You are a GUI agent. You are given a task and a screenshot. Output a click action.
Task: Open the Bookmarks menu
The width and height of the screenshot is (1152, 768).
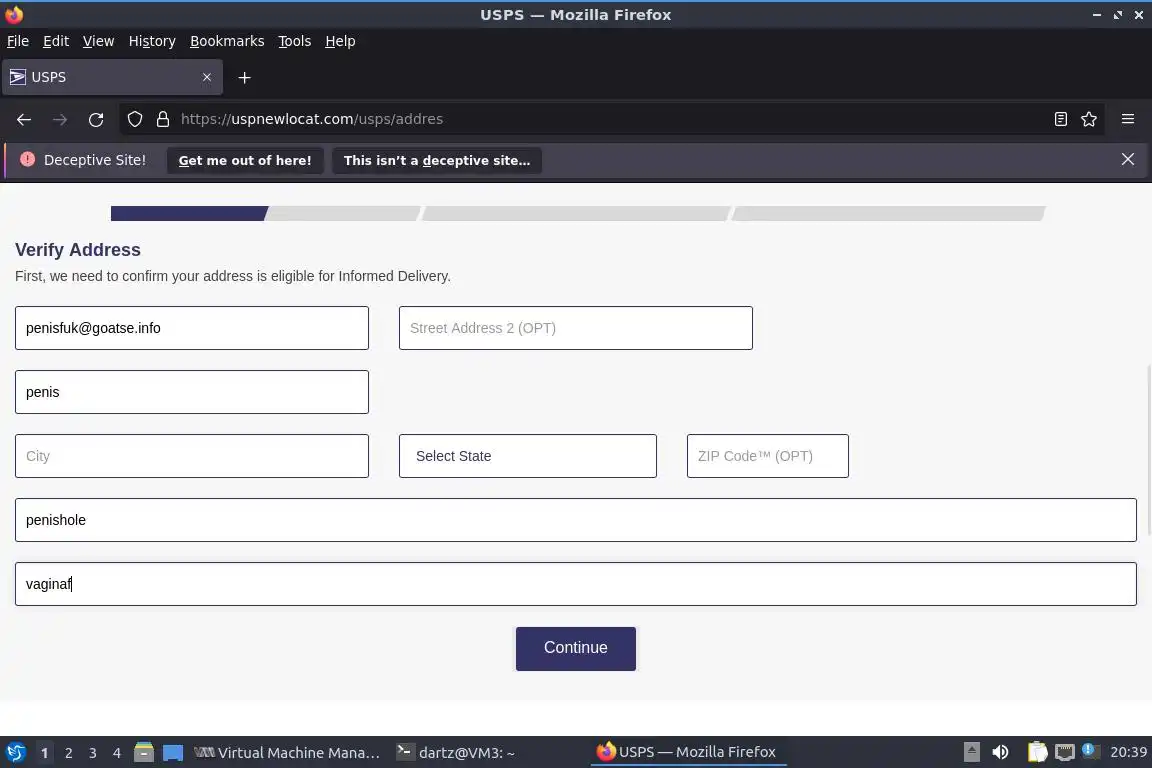point(227,41)
